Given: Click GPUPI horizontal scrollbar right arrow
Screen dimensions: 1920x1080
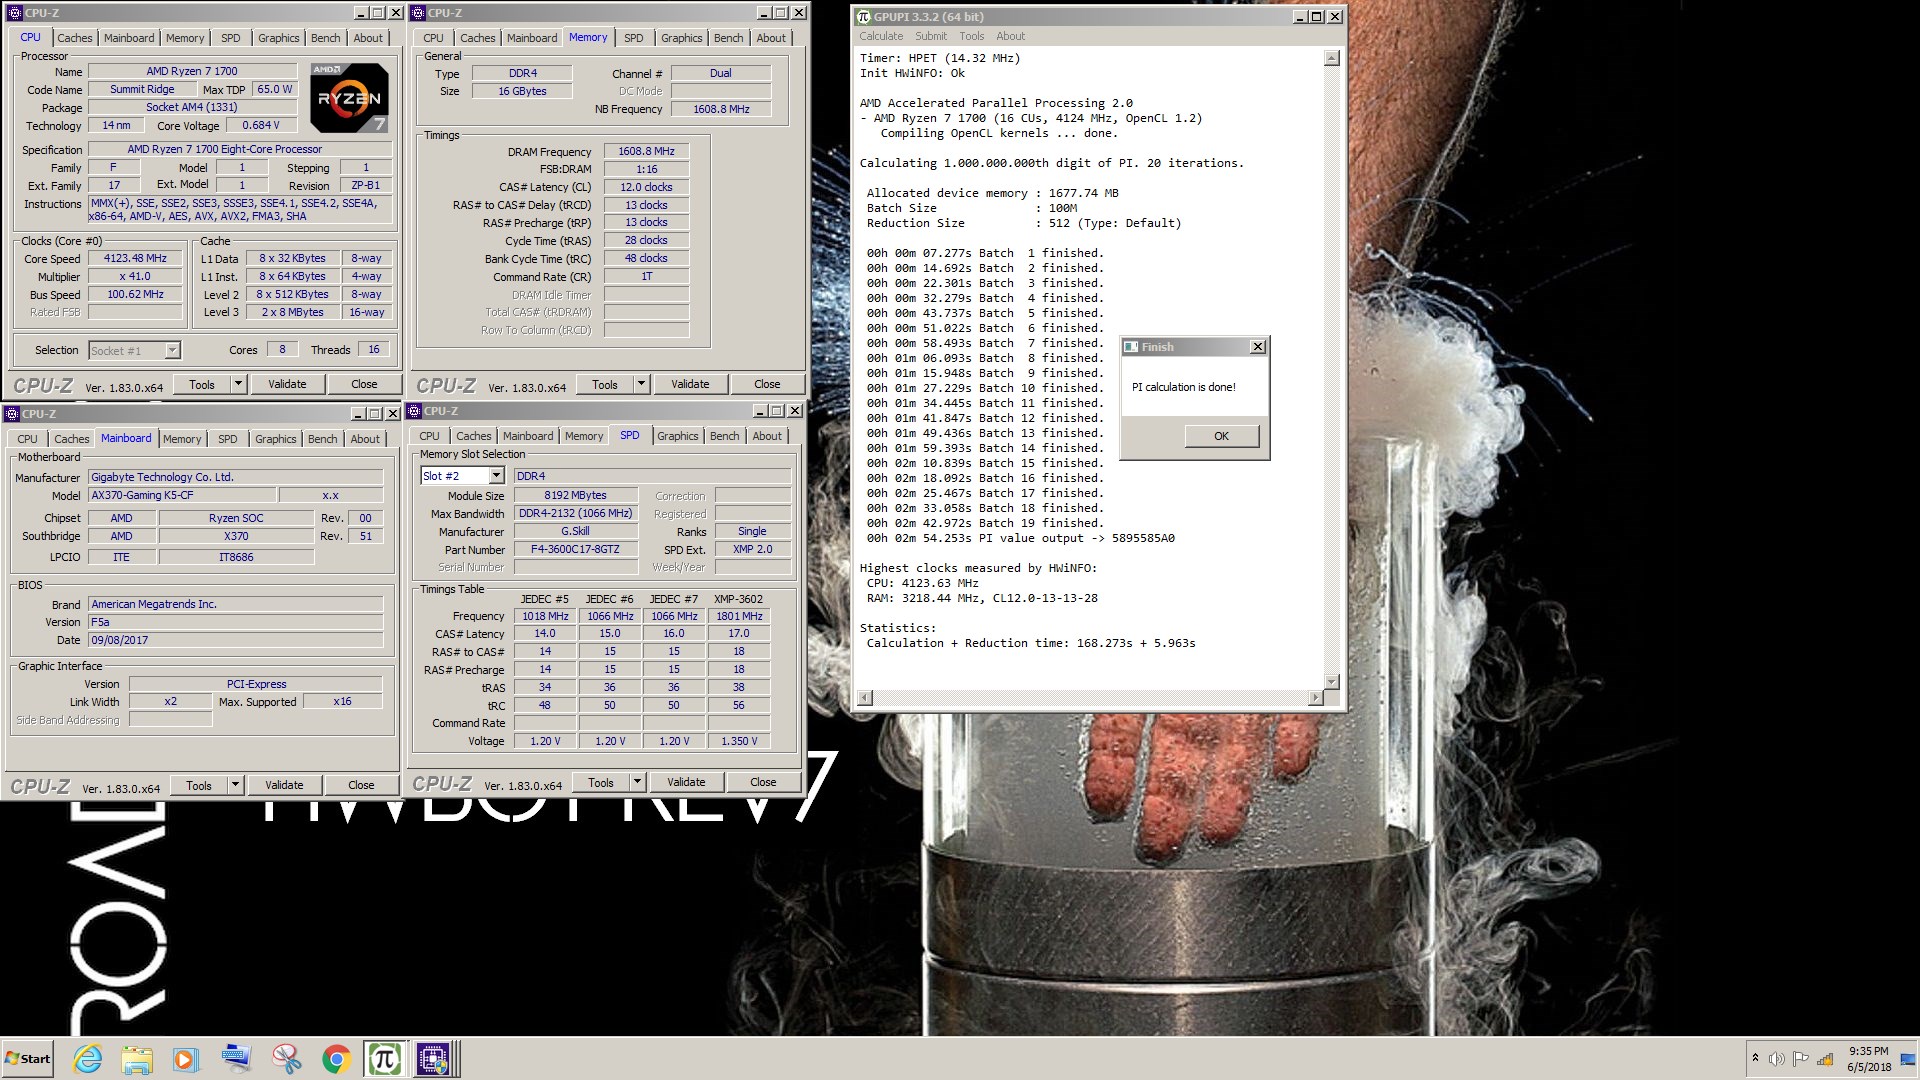Looking at the screenshot, I should pos(1316,697).
